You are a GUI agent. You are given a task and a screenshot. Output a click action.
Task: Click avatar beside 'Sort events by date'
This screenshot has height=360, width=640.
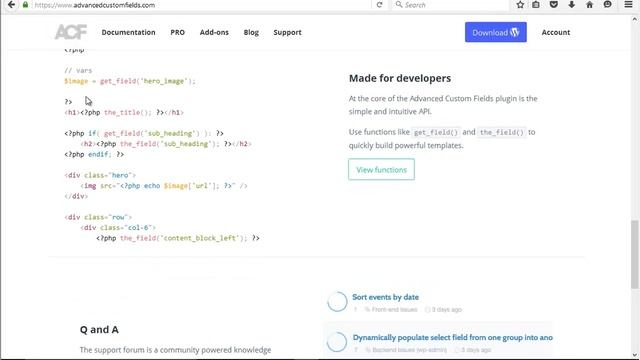pos(337,302)
